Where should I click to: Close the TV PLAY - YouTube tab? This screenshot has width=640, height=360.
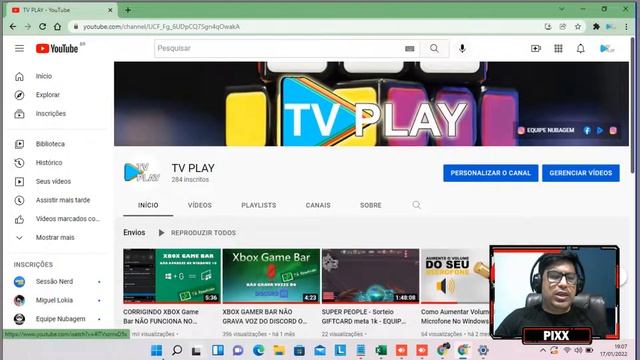[x=110, y=10]
